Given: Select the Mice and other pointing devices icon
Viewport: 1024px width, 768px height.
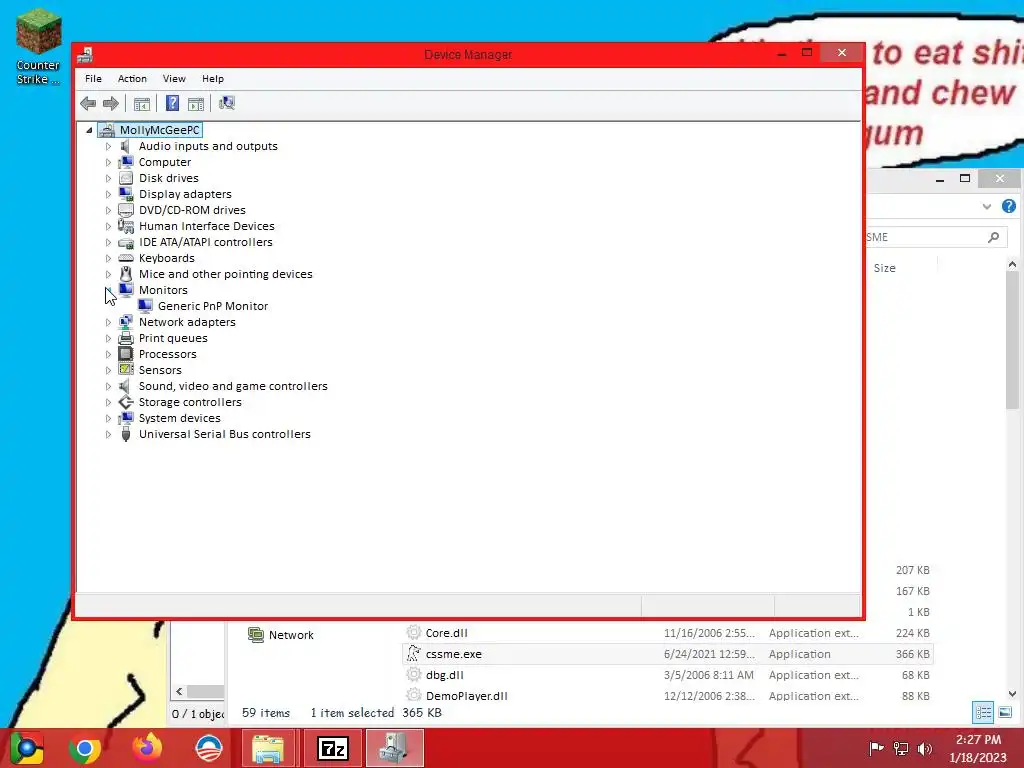Looking at the screenshot, I should point(126,274).
